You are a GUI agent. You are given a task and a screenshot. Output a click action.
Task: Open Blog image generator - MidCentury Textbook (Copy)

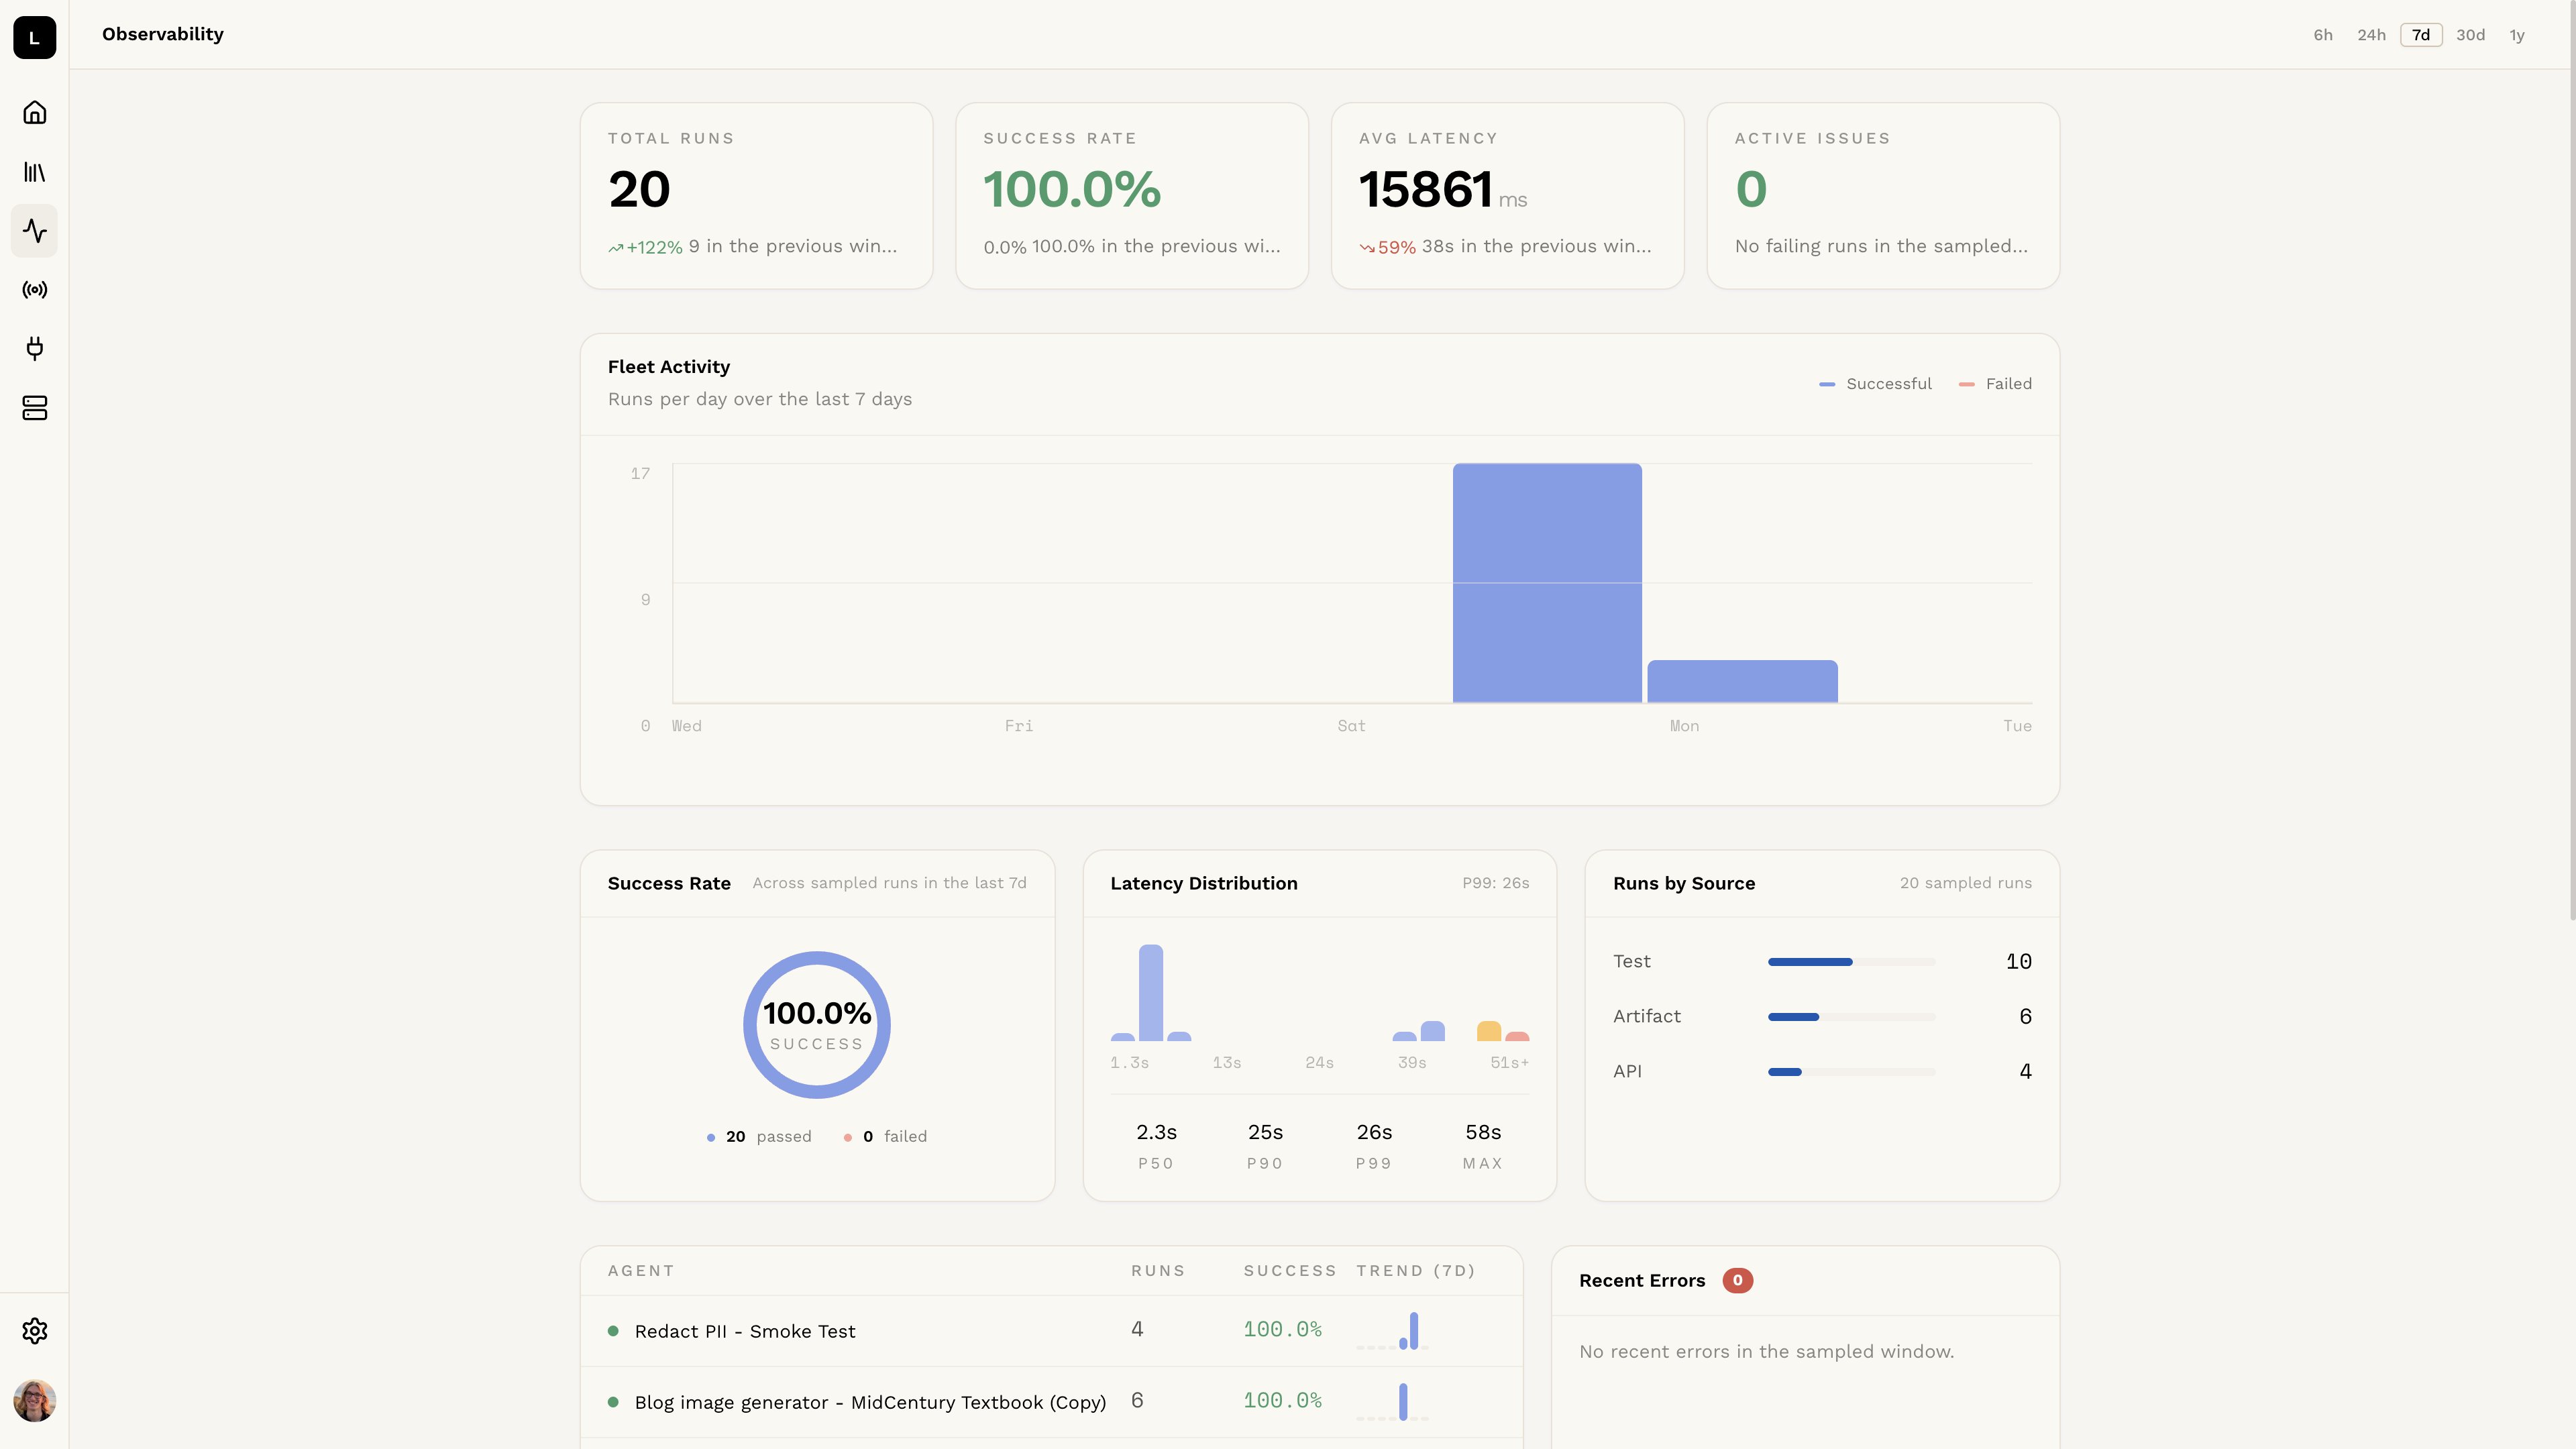(870, 1403)
